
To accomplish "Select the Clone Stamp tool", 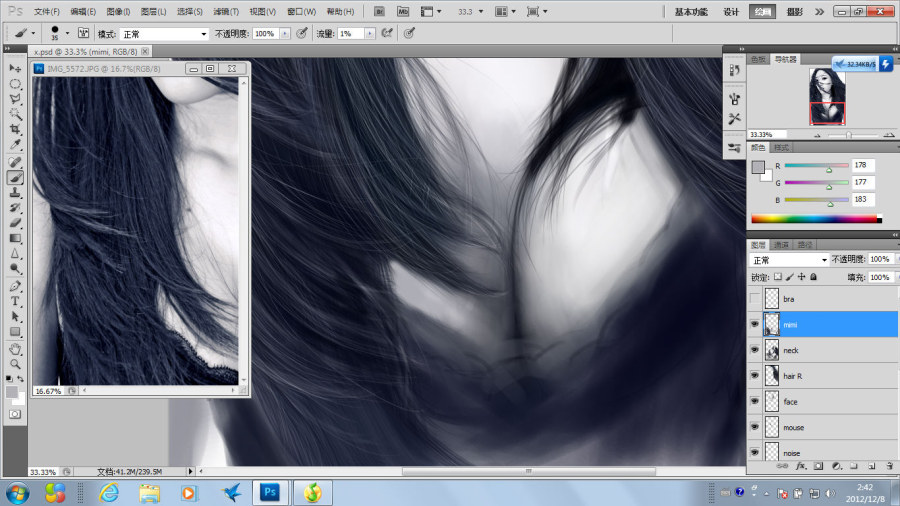I will click(x=15, y=193).
